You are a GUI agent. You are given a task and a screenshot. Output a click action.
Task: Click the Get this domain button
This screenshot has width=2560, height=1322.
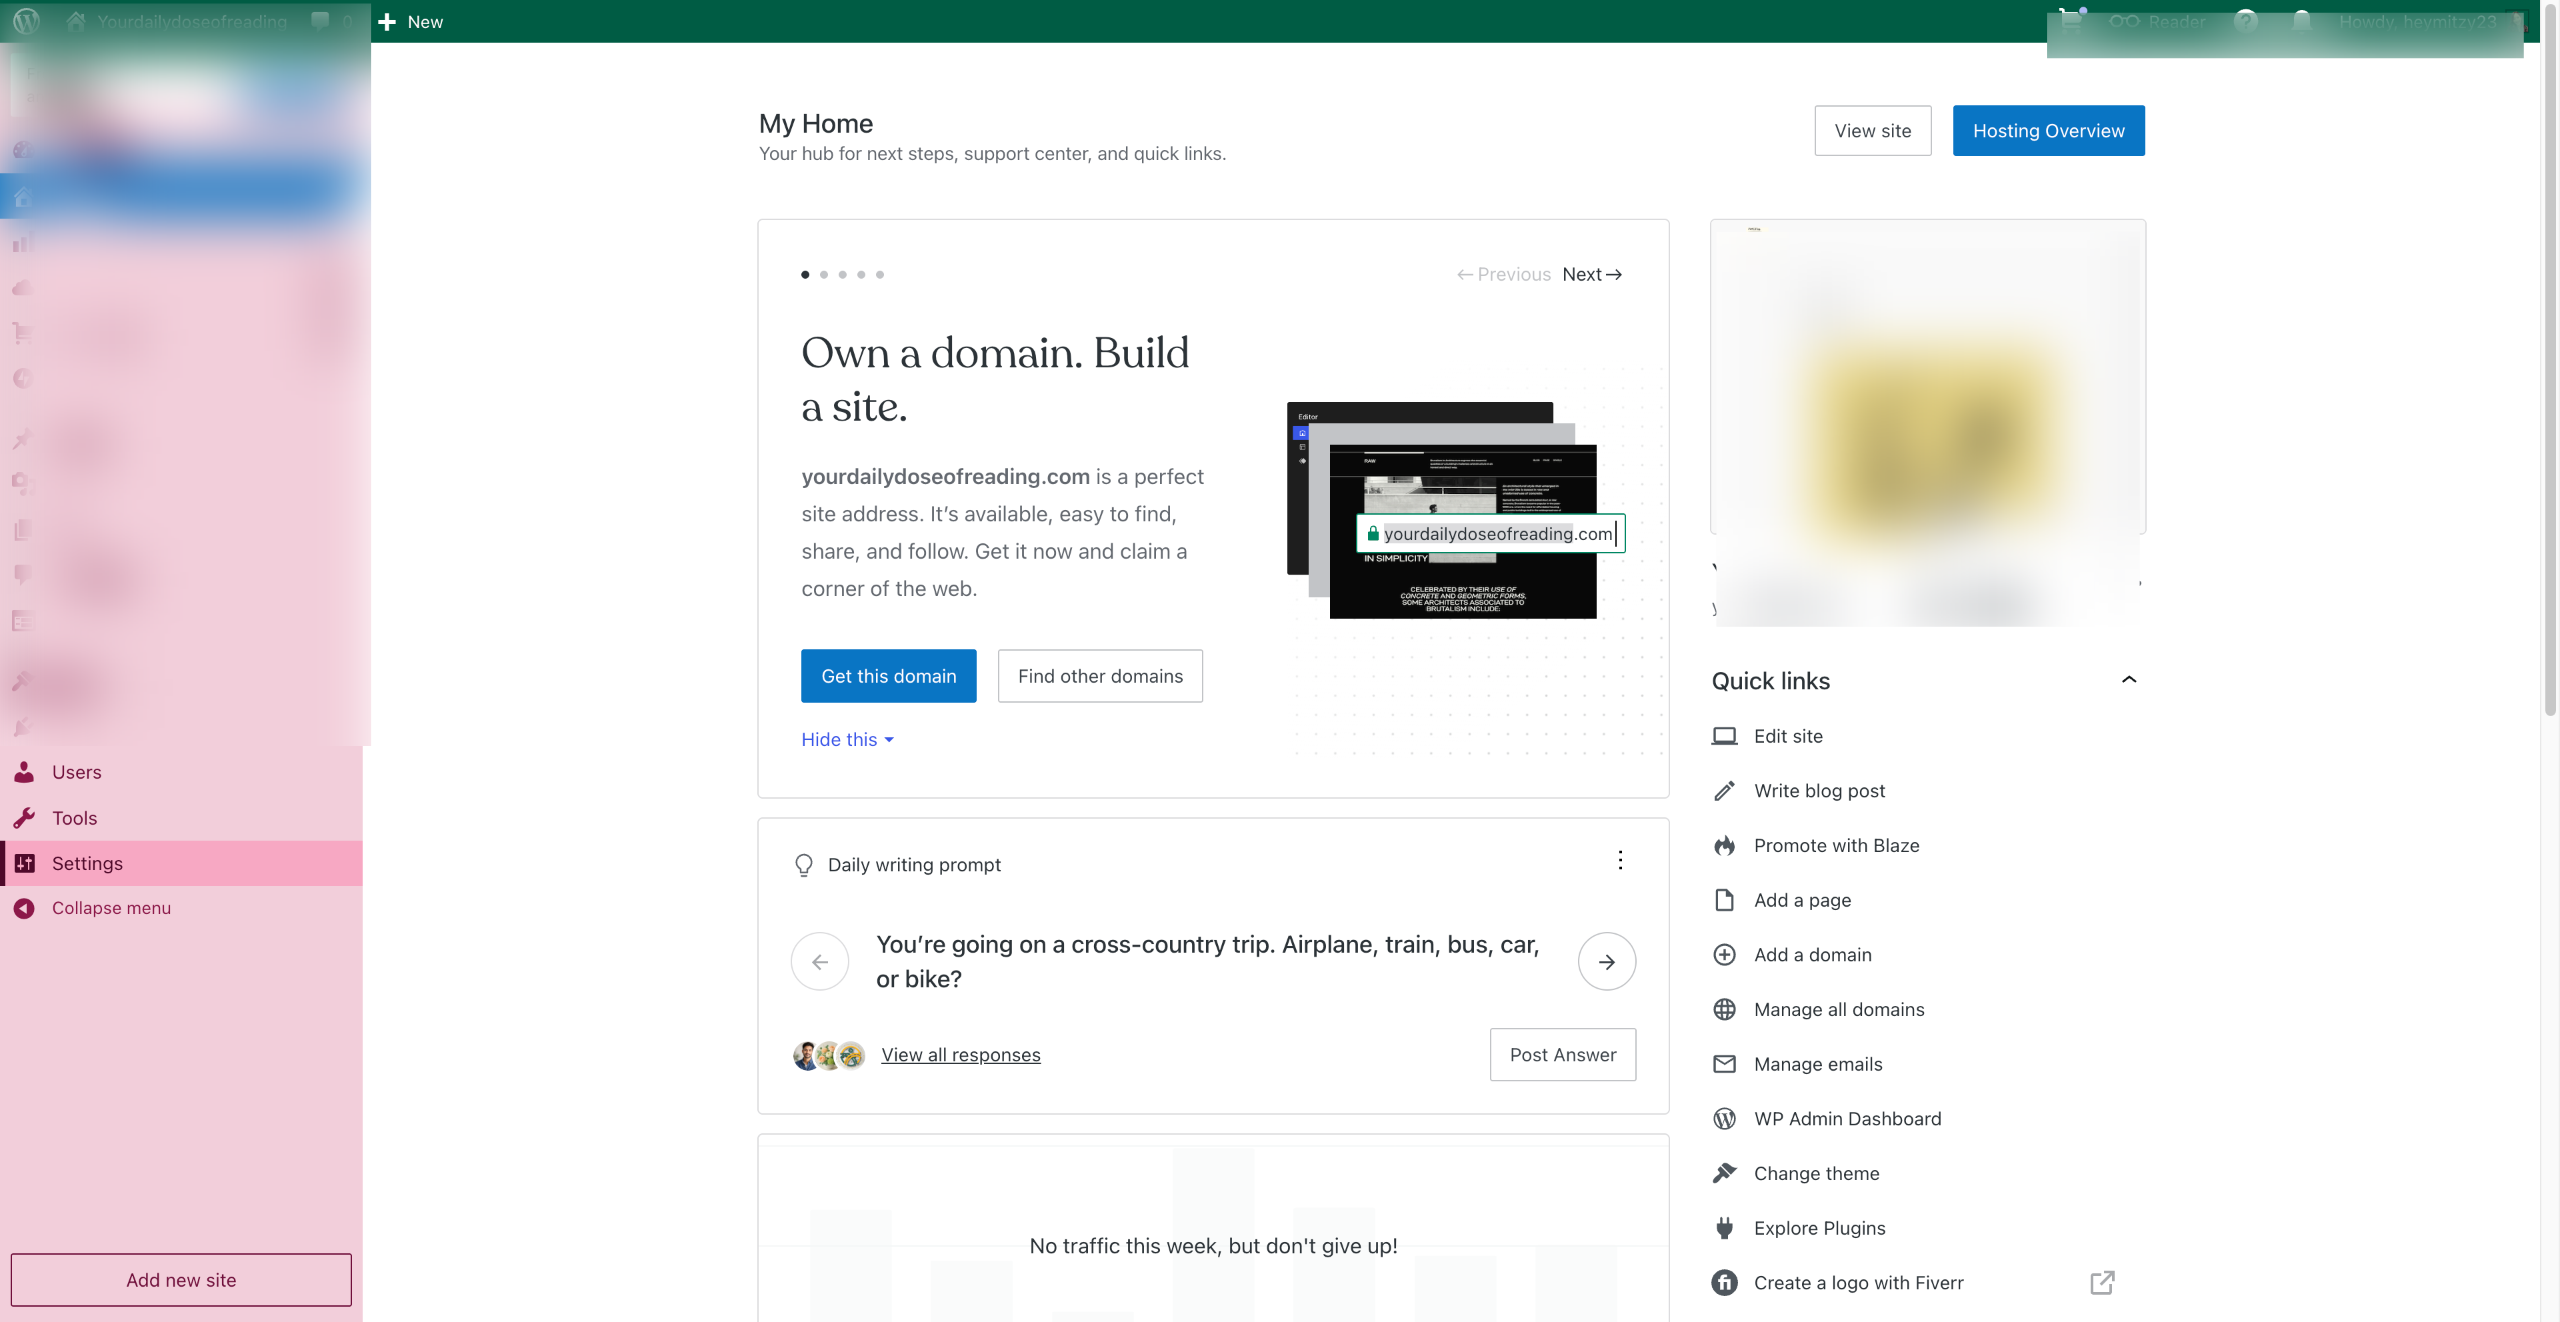coord(888,677)
